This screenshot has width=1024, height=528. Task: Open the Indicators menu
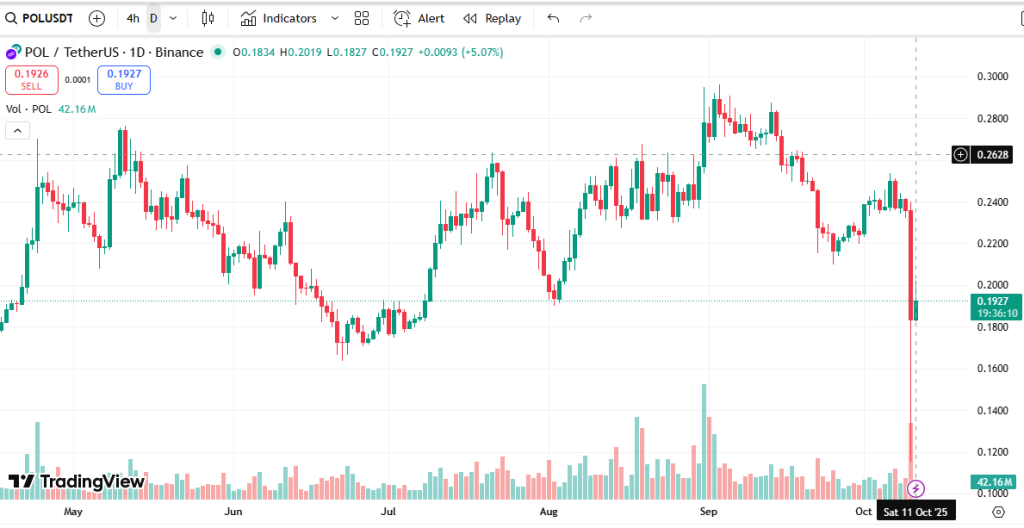pyautogui.click(x=279, y=18)
